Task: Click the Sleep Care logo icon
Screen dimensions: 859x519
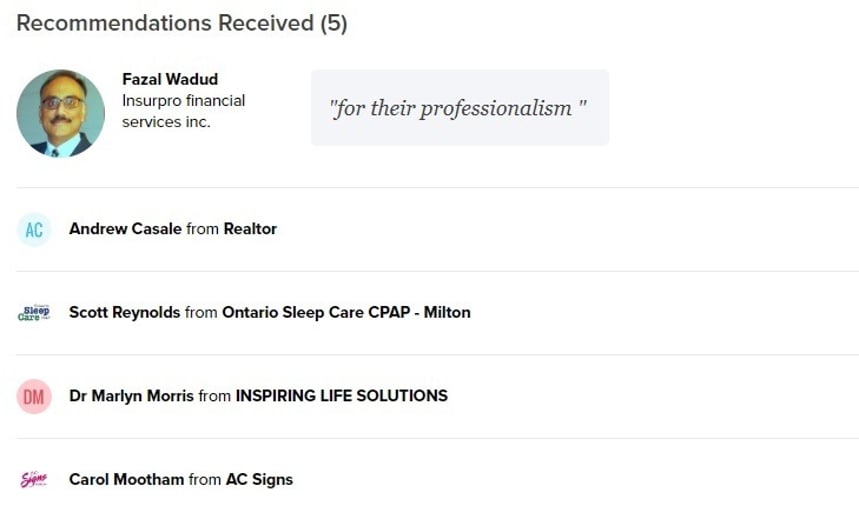Action: pyautogui.click(x=34, y=312)
